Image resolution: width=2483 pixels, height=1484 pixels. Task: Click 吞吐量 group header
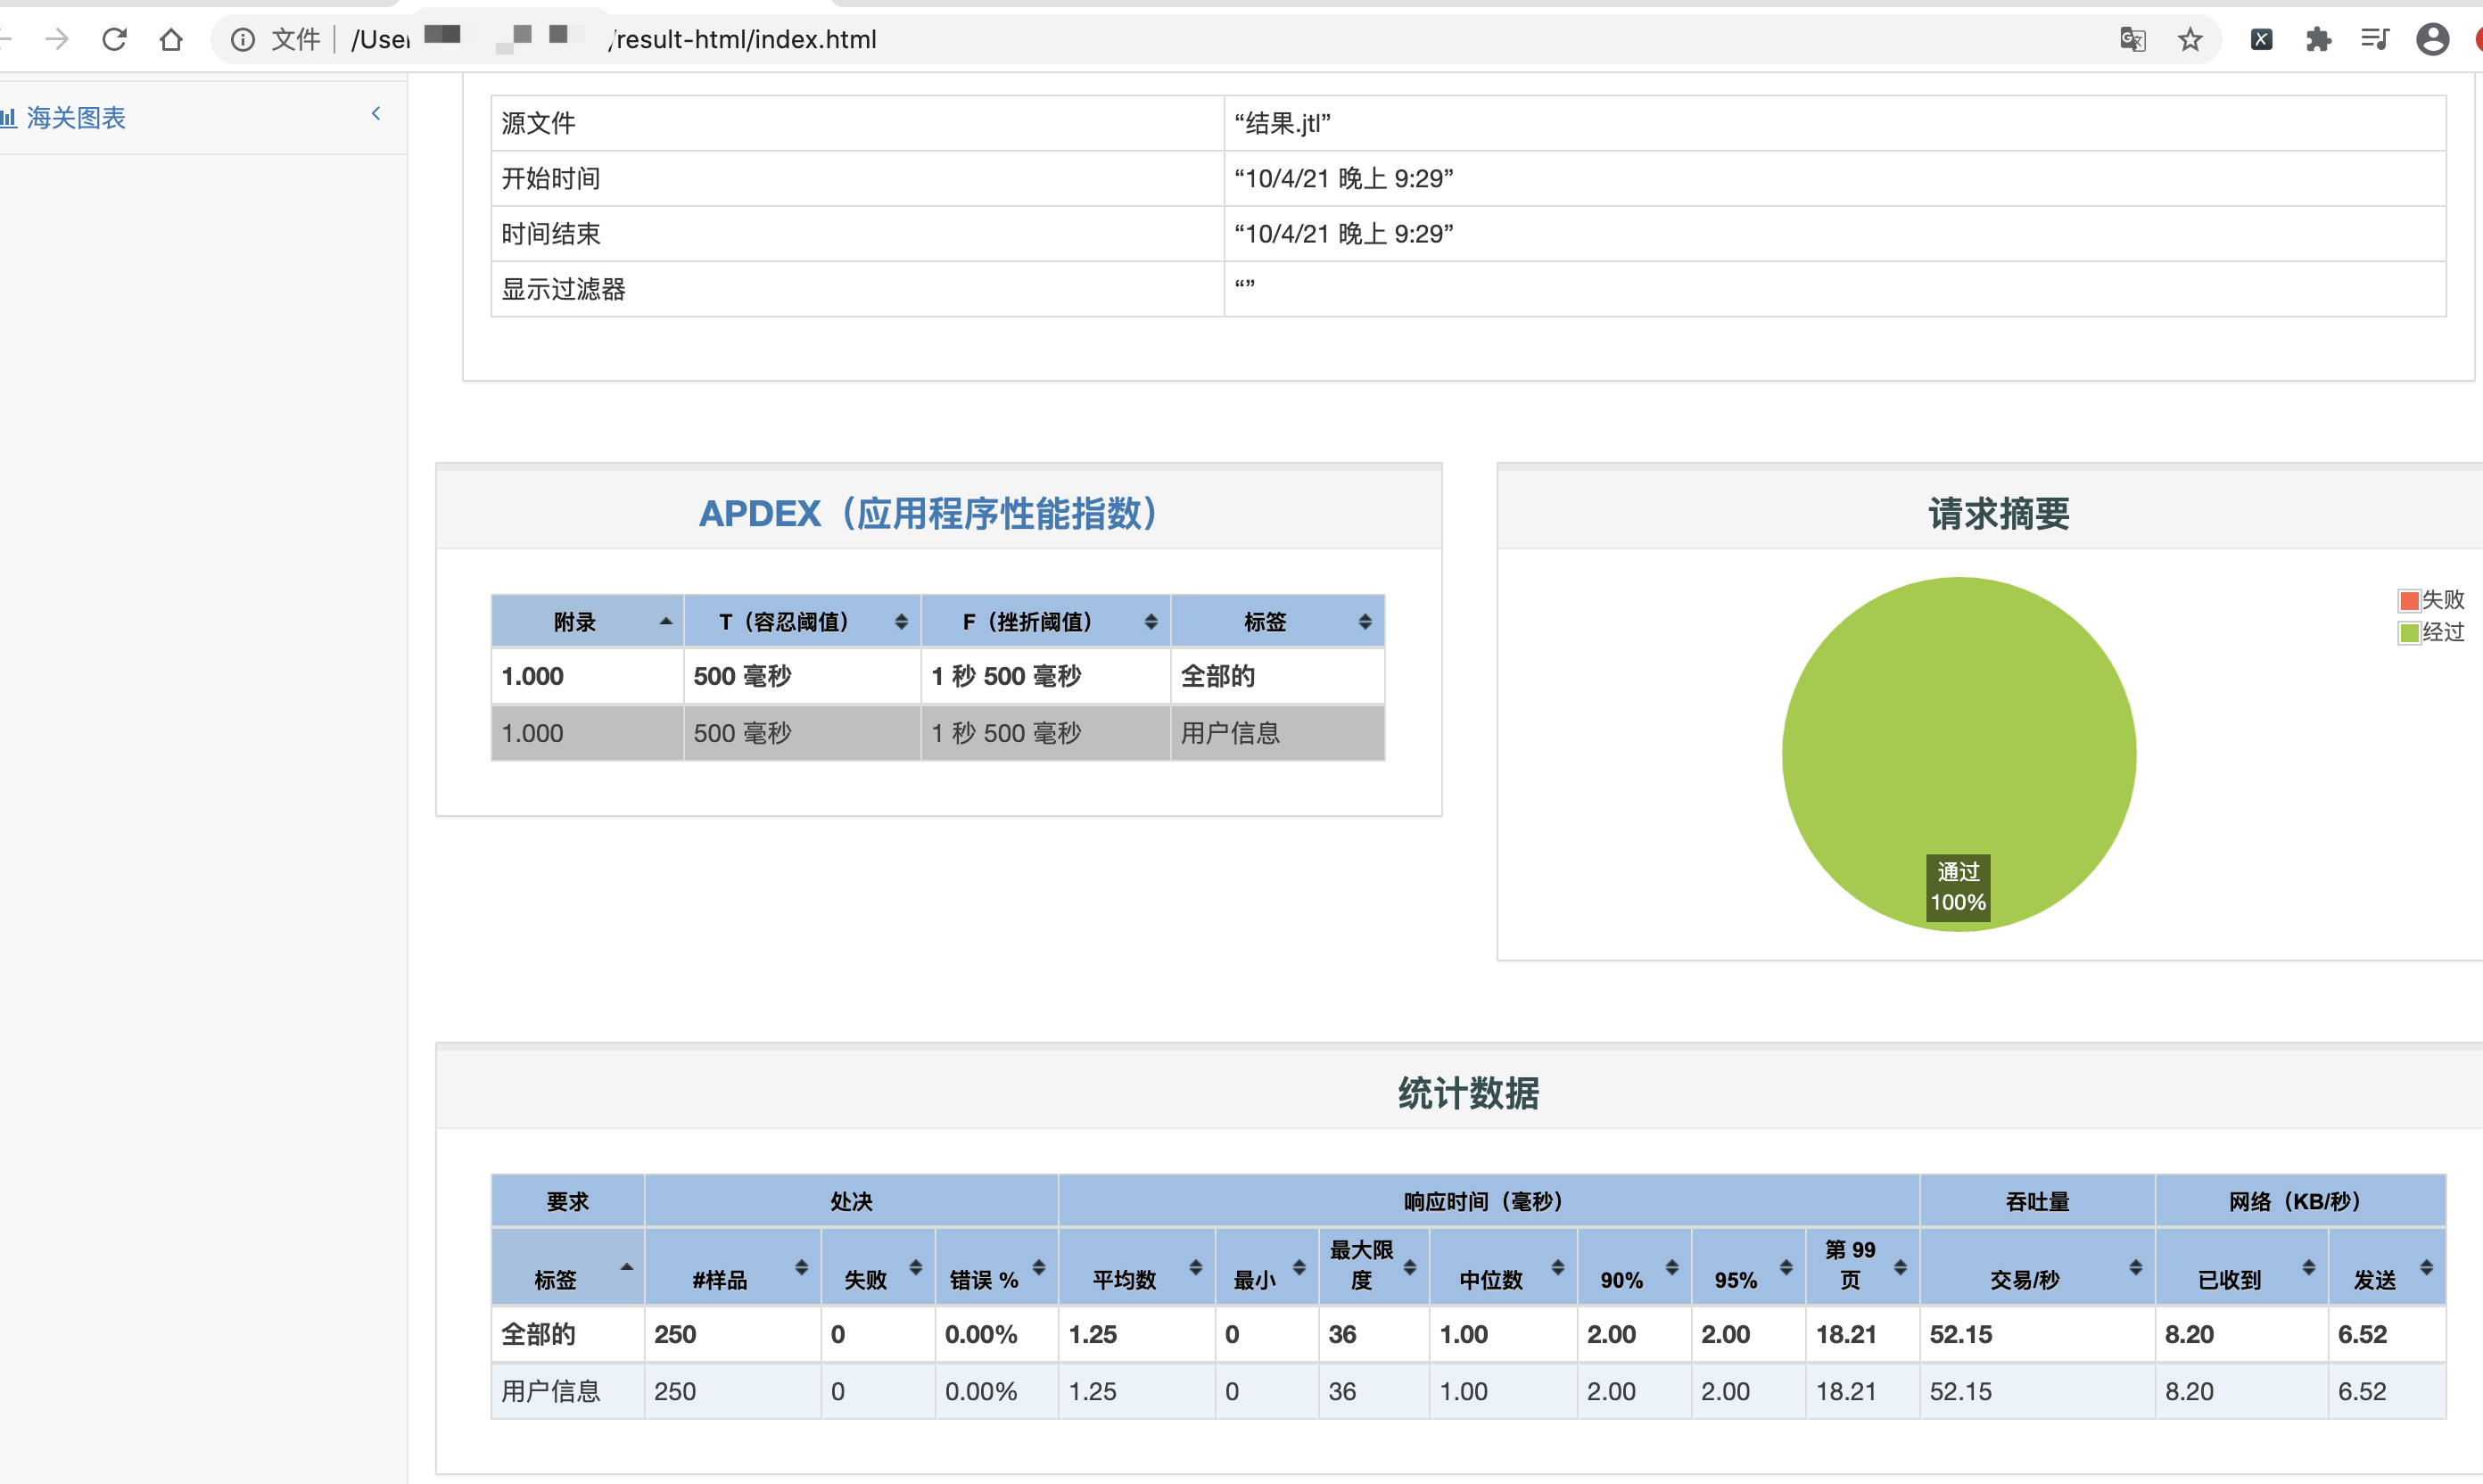(2037, 1201)
